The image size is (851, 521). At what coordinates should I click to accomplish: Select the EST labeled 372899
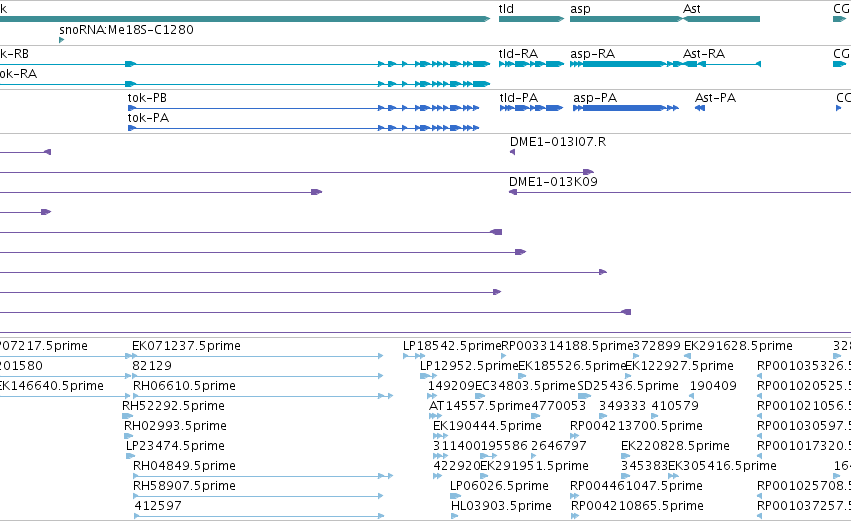[x=657, y=346]
